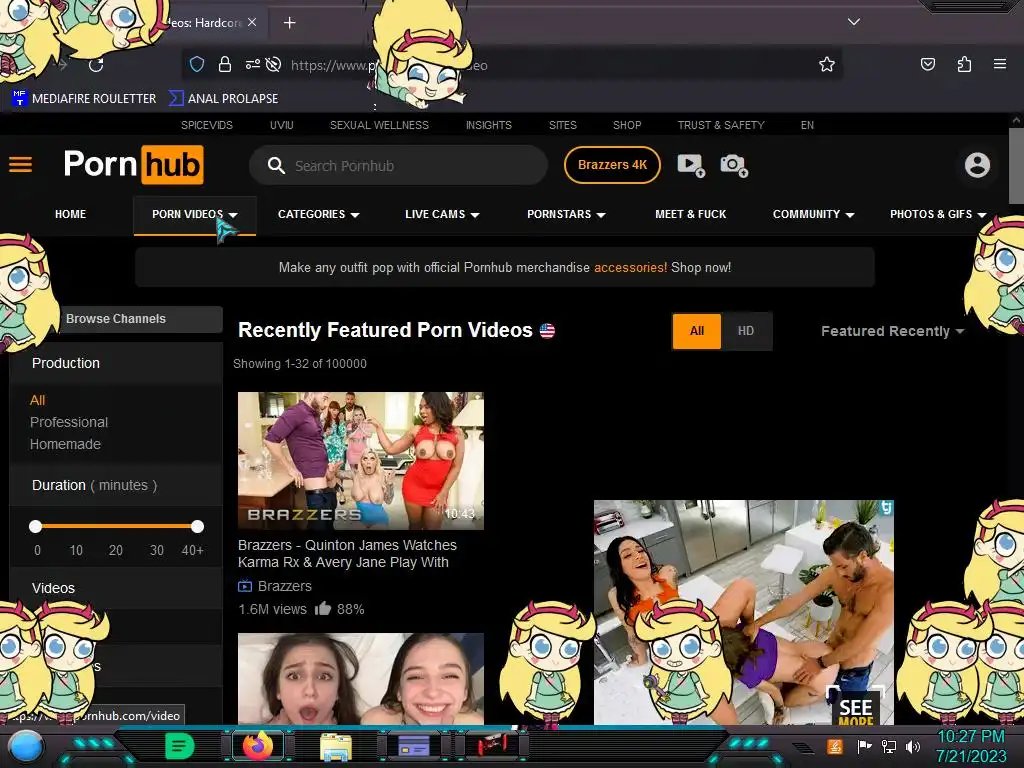Open the INSIGHTS top link
Viewport: 1024px width, 768px height.
488,125
